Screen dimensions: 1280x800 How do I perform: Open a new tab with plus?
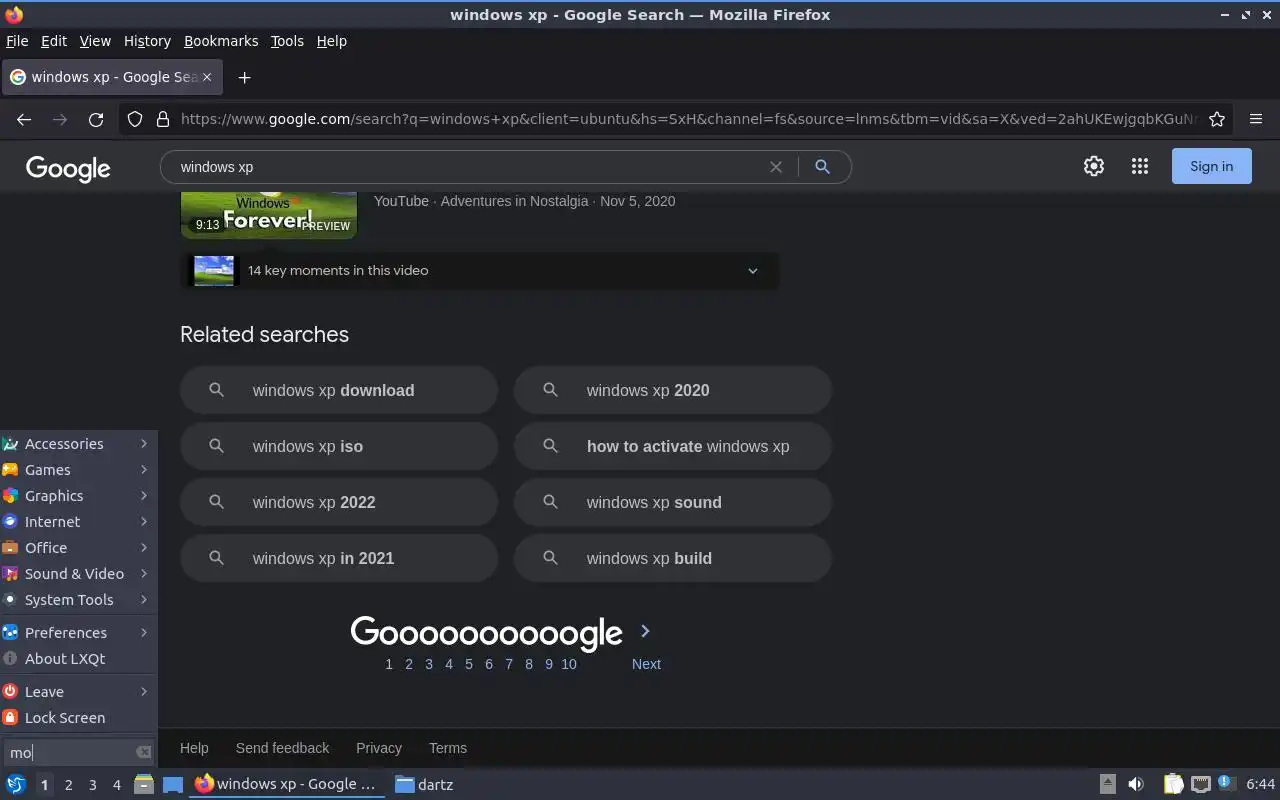pyautogui.click(x=244, y=77)
